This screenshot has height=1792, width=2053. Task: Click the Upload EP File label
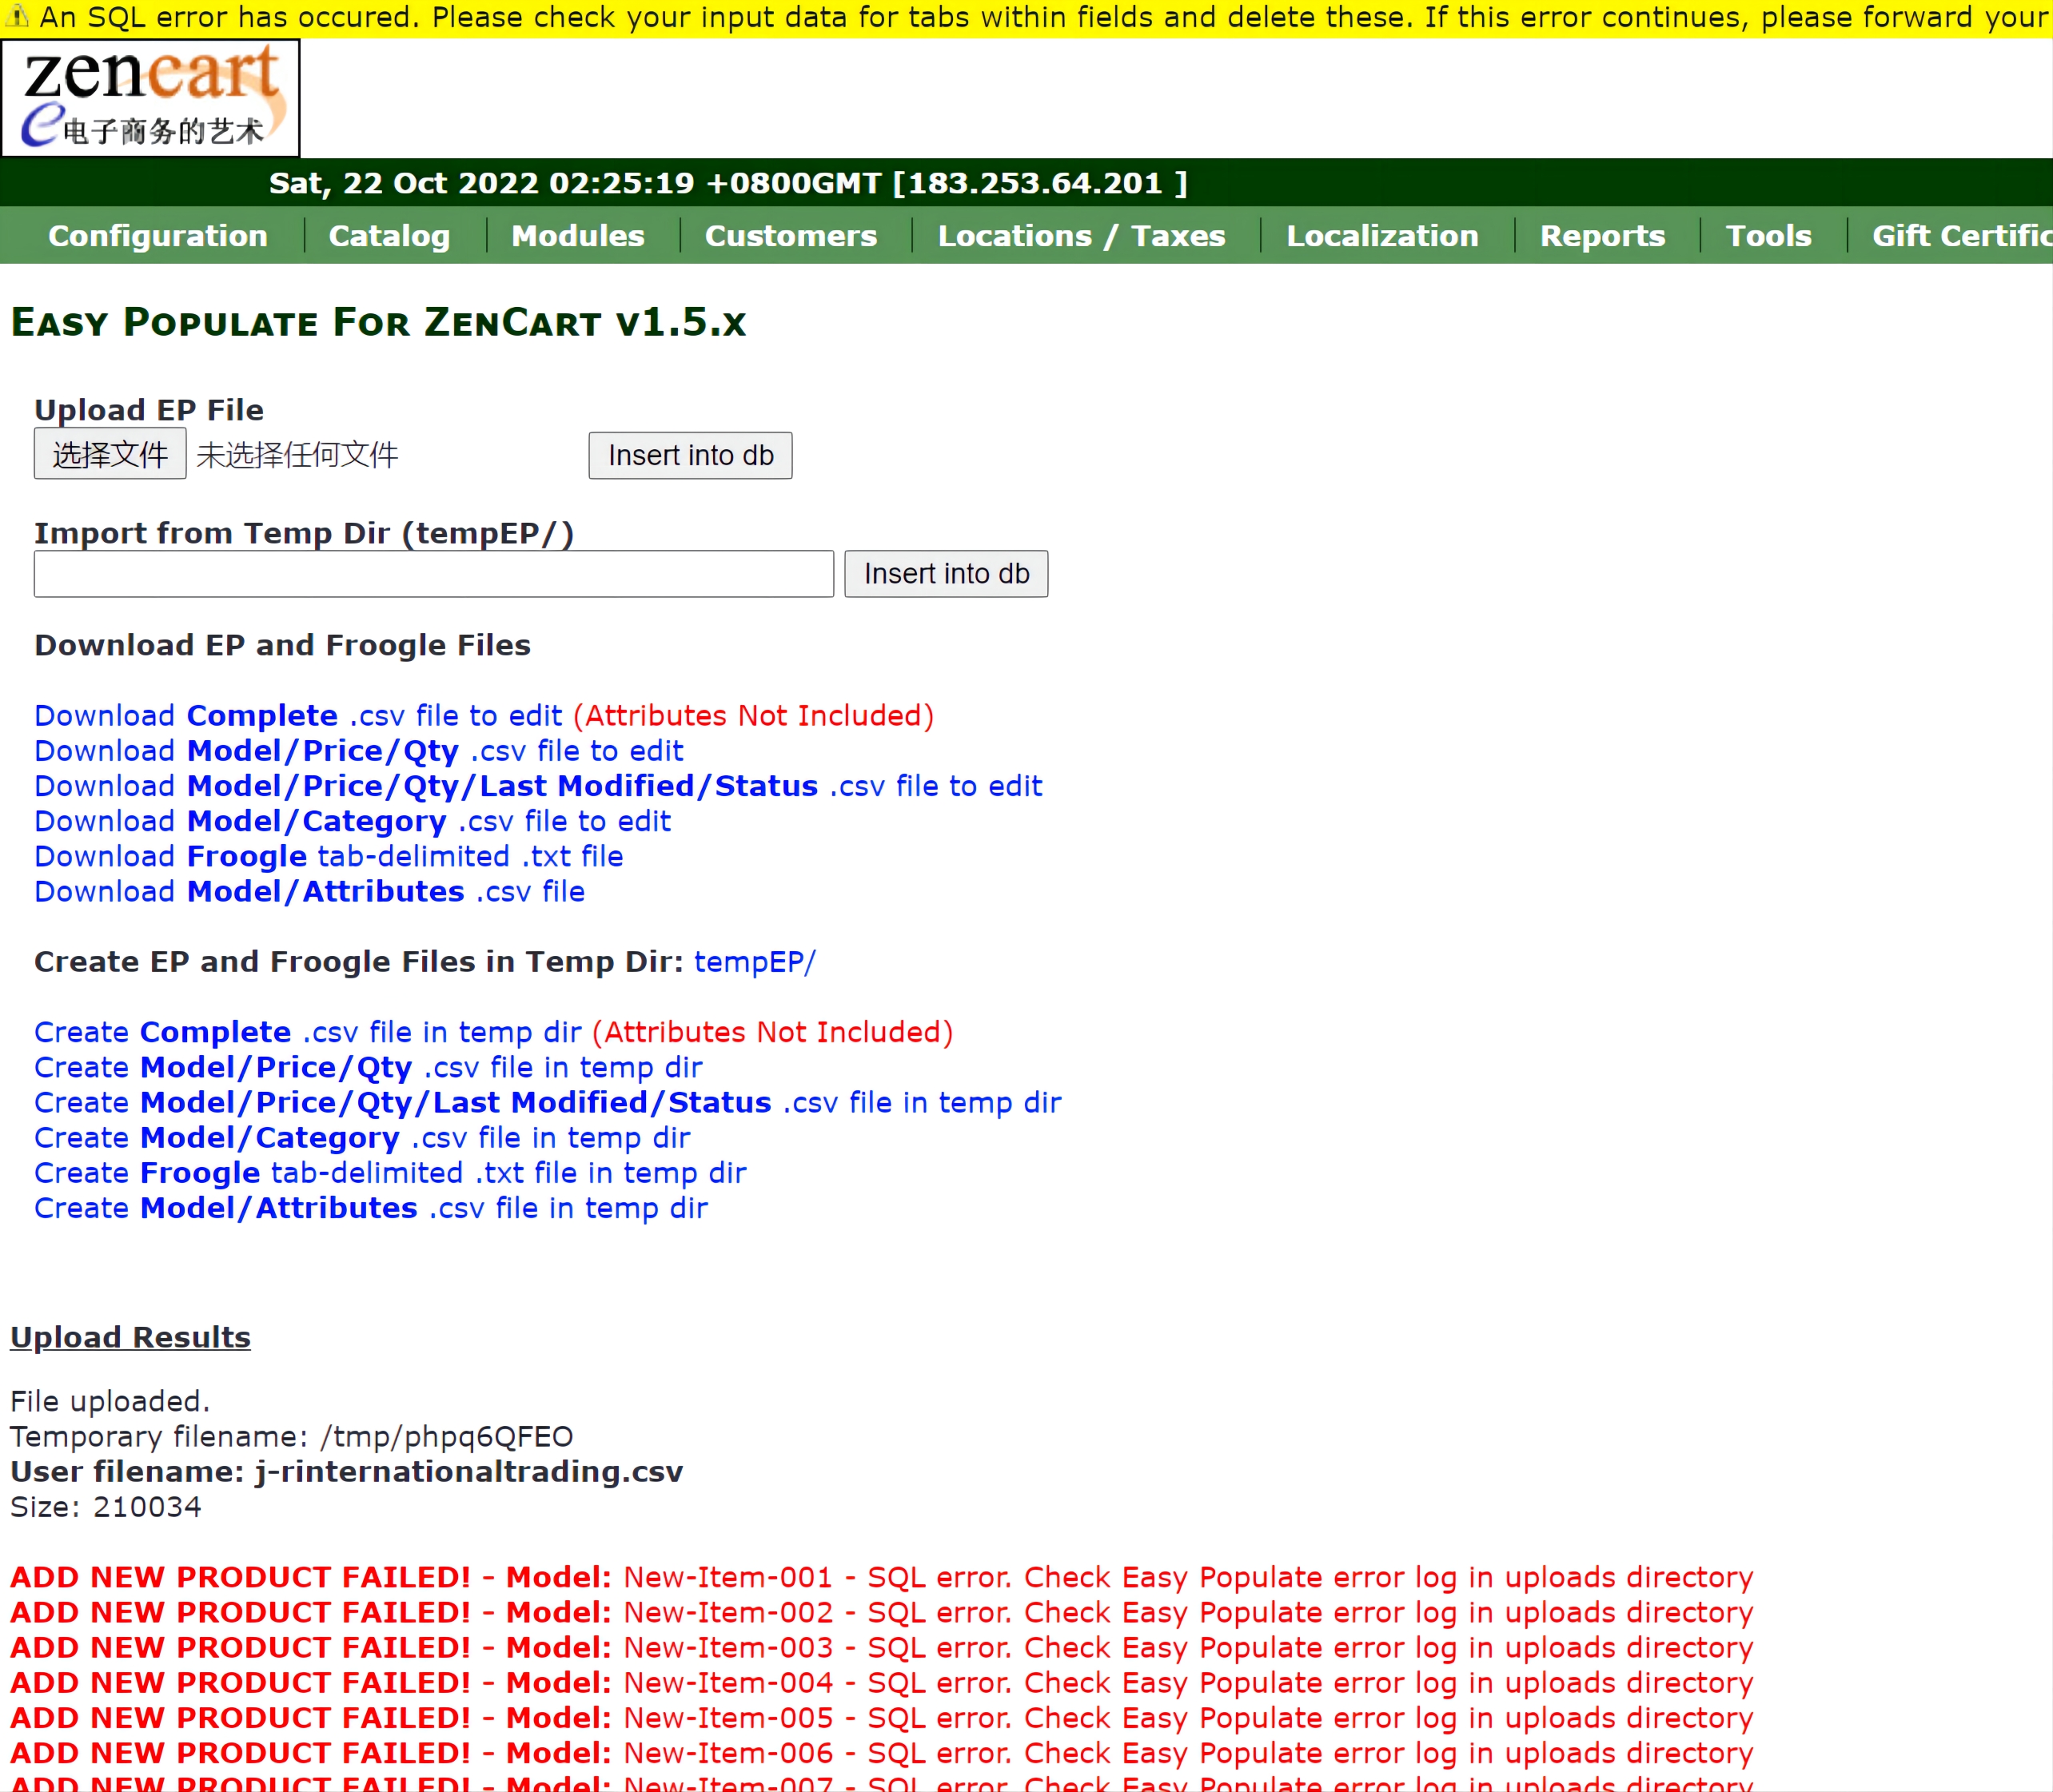coord(149,410)
